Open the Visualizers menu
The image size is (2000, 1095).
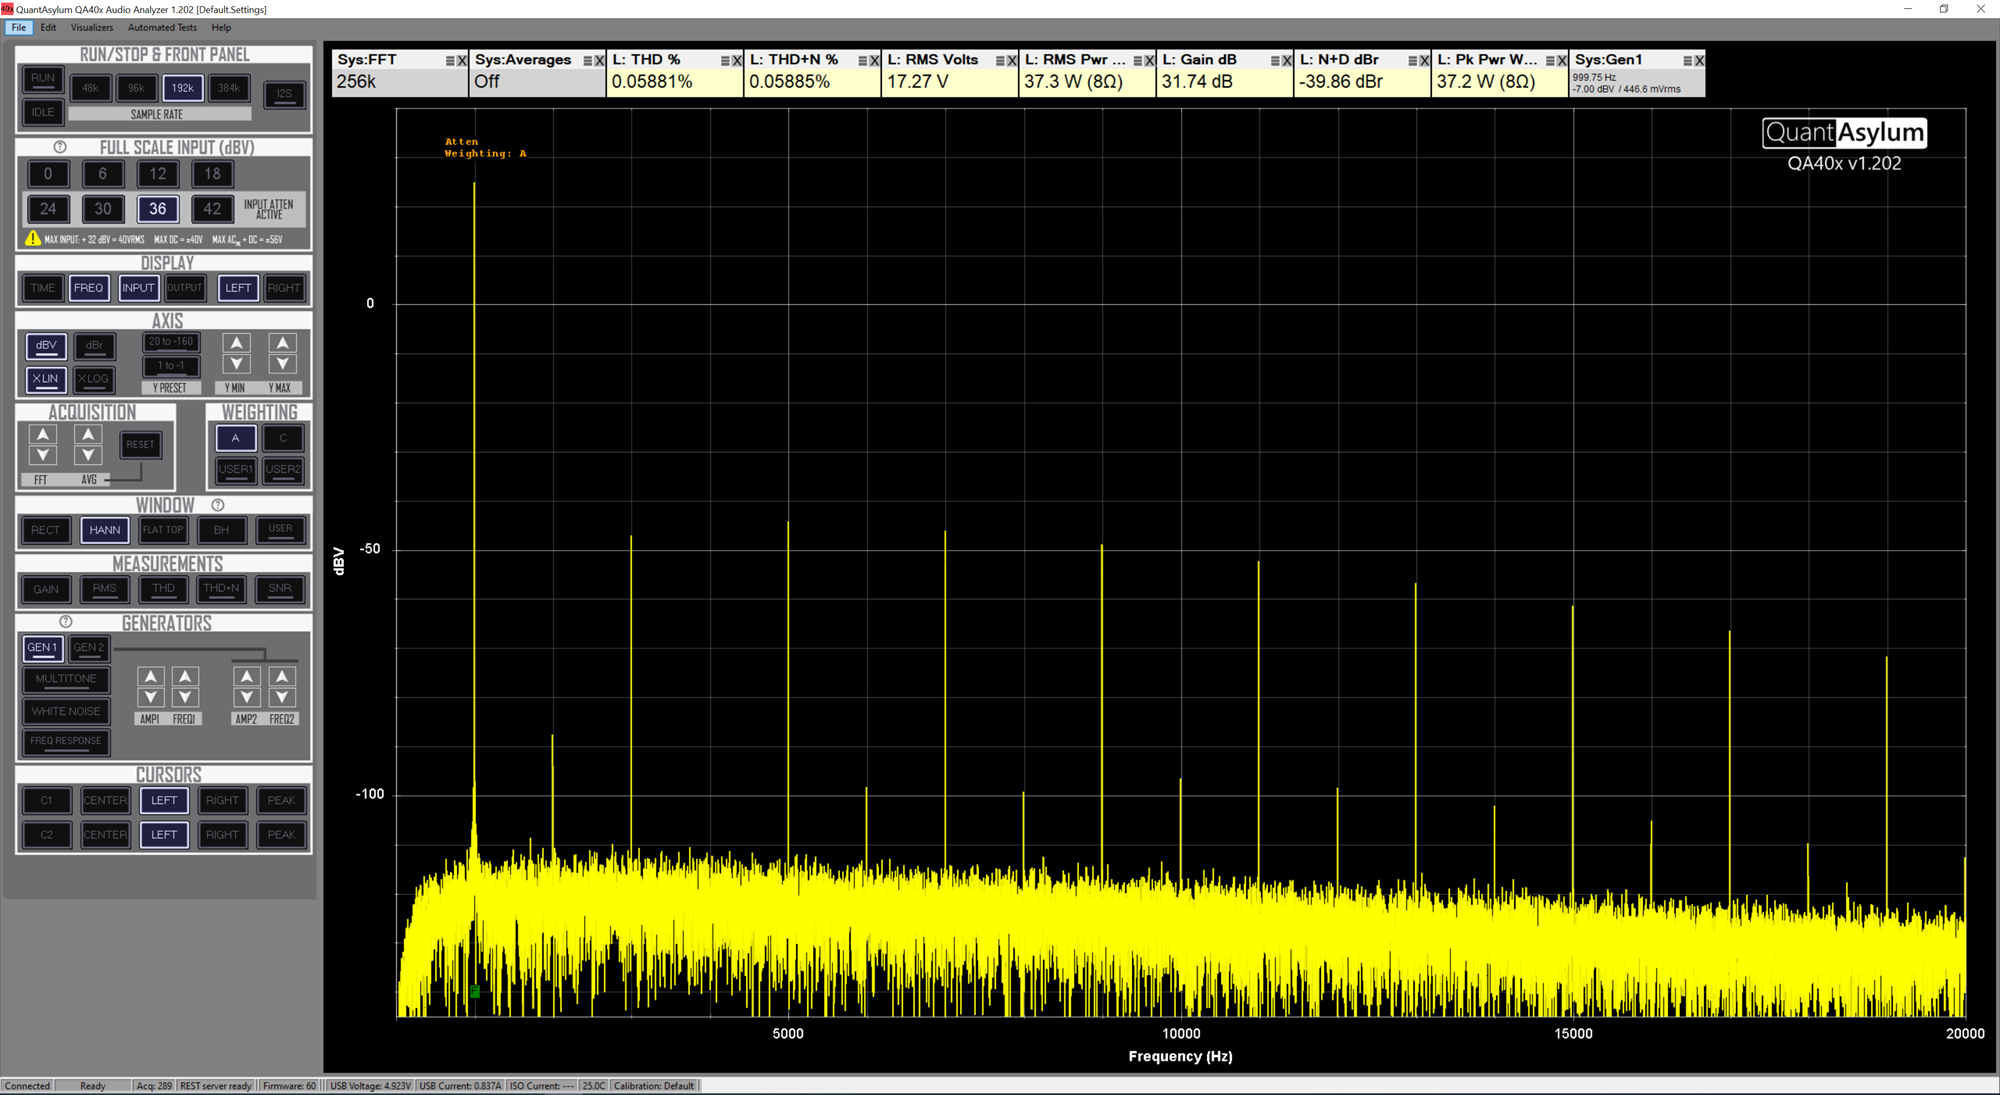(x=92, y=28)
